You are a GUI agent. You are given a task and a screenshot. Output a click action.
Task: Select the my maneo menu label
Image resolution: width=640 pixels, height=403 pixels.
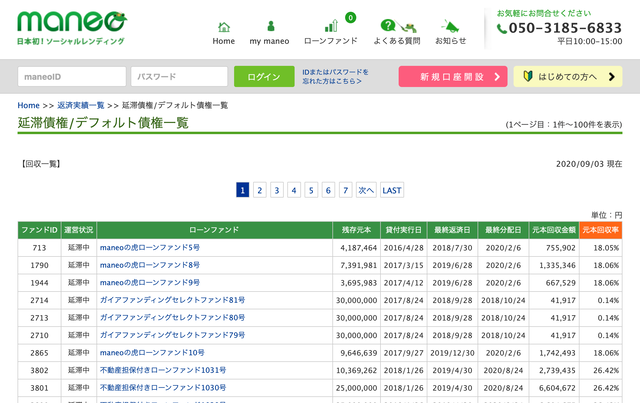(x=269, y=41)
